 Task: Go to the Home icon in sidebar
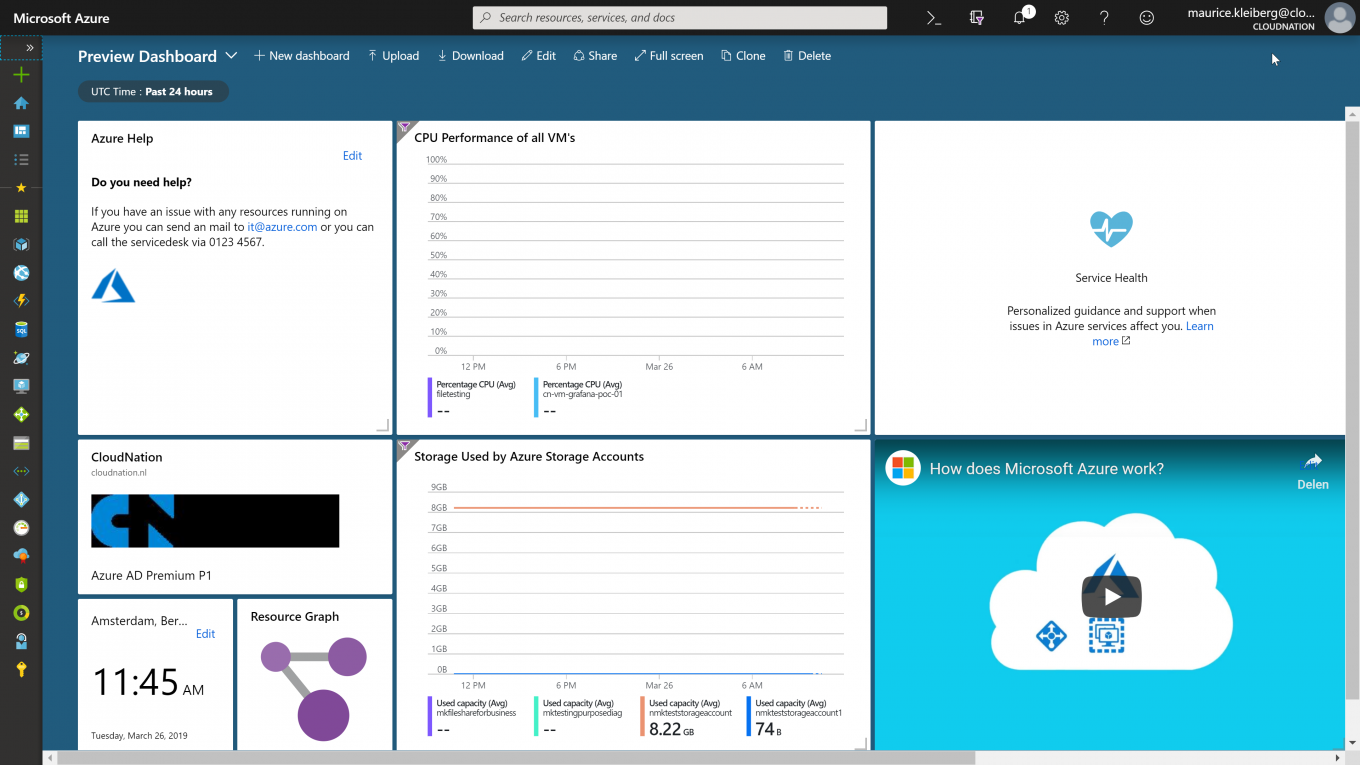point(21,103)
